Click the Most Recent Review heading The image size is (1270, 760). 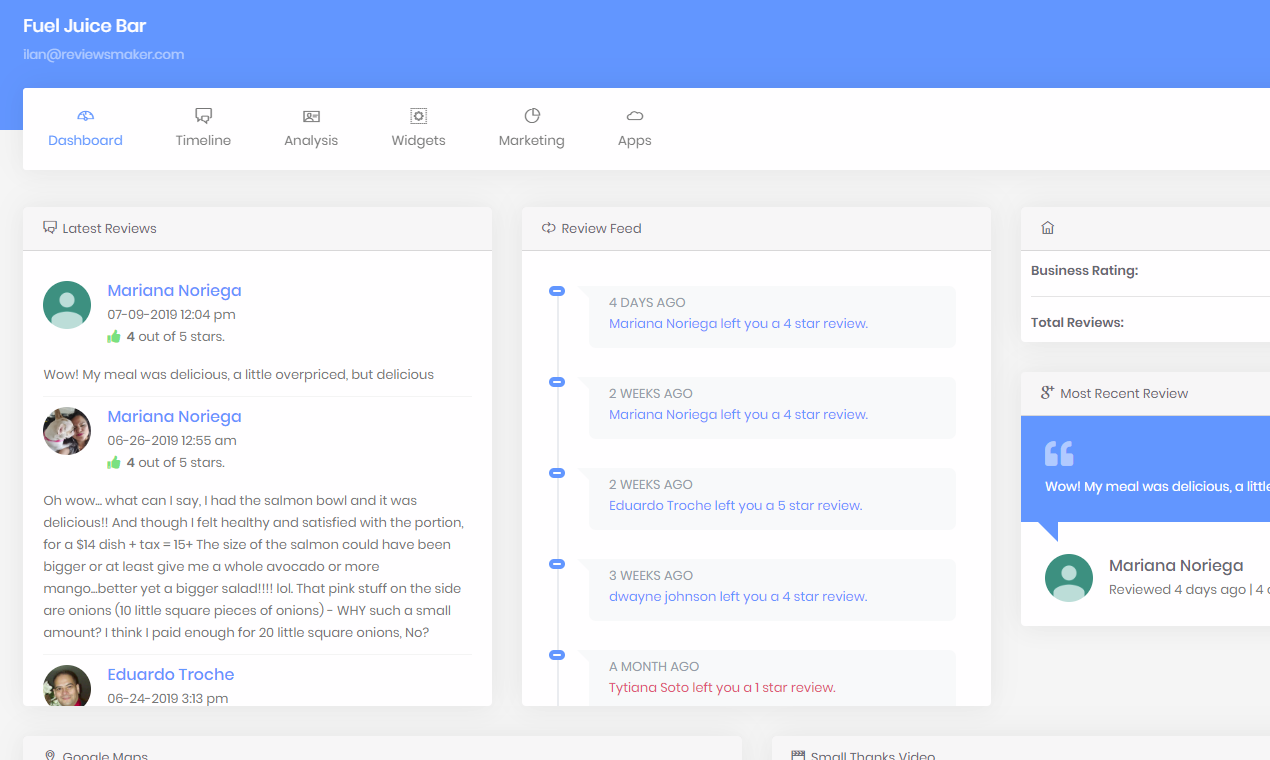coord(1124,393)
